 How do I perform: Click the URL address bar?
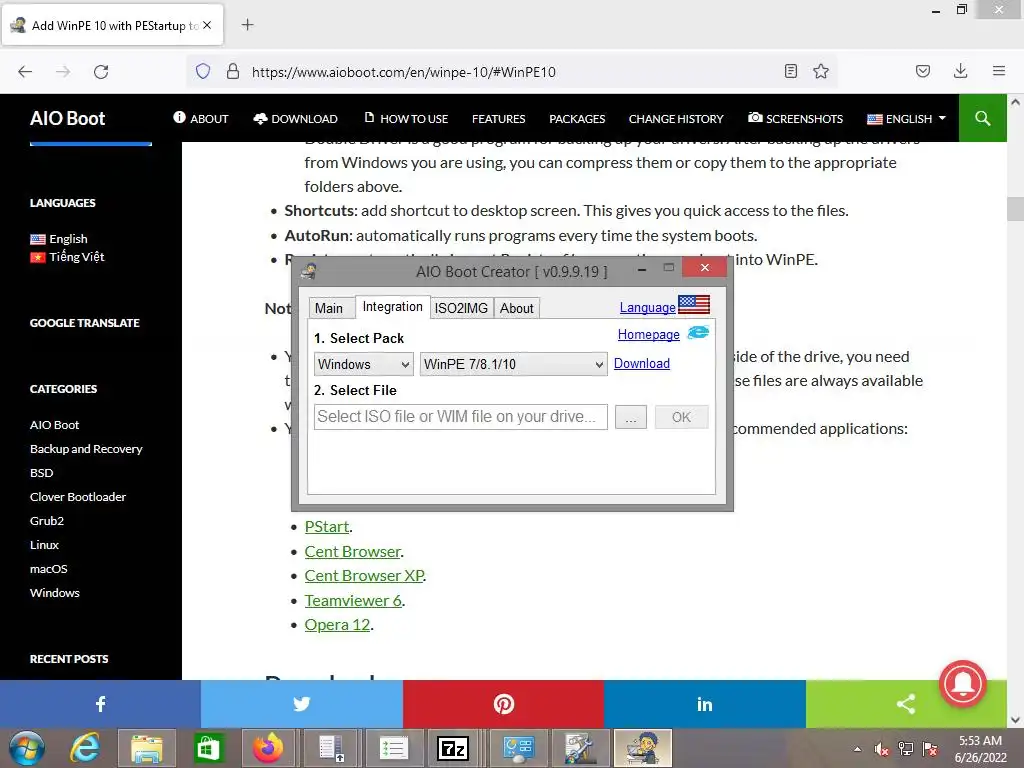(x=509, y=72)
